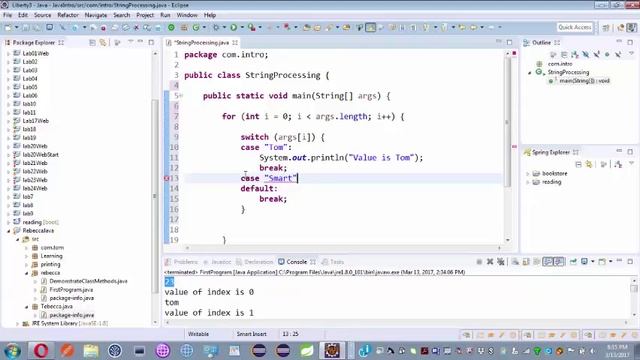This screenshot has width=640, height=360.
Task: Open the Debug button dropdown arrow
Action: (x=224, y=27)
